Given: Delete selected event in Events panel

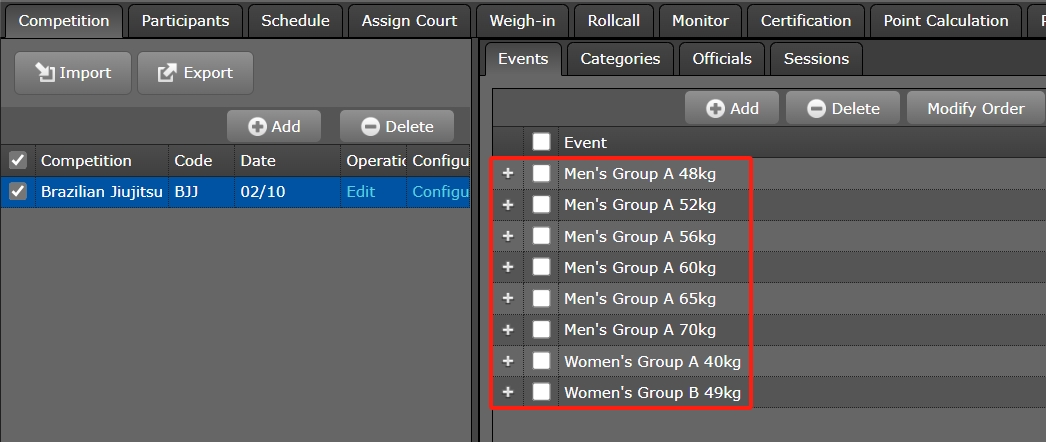Looking at the screenshot, I should click(x=817, y=109).
